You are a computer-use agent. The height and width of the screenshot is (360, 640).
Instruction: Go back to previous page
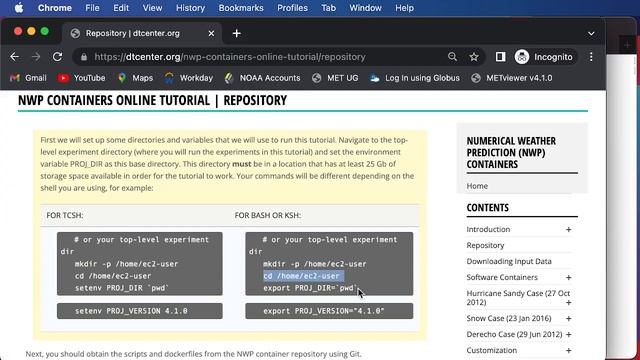(x=15, y=57)
